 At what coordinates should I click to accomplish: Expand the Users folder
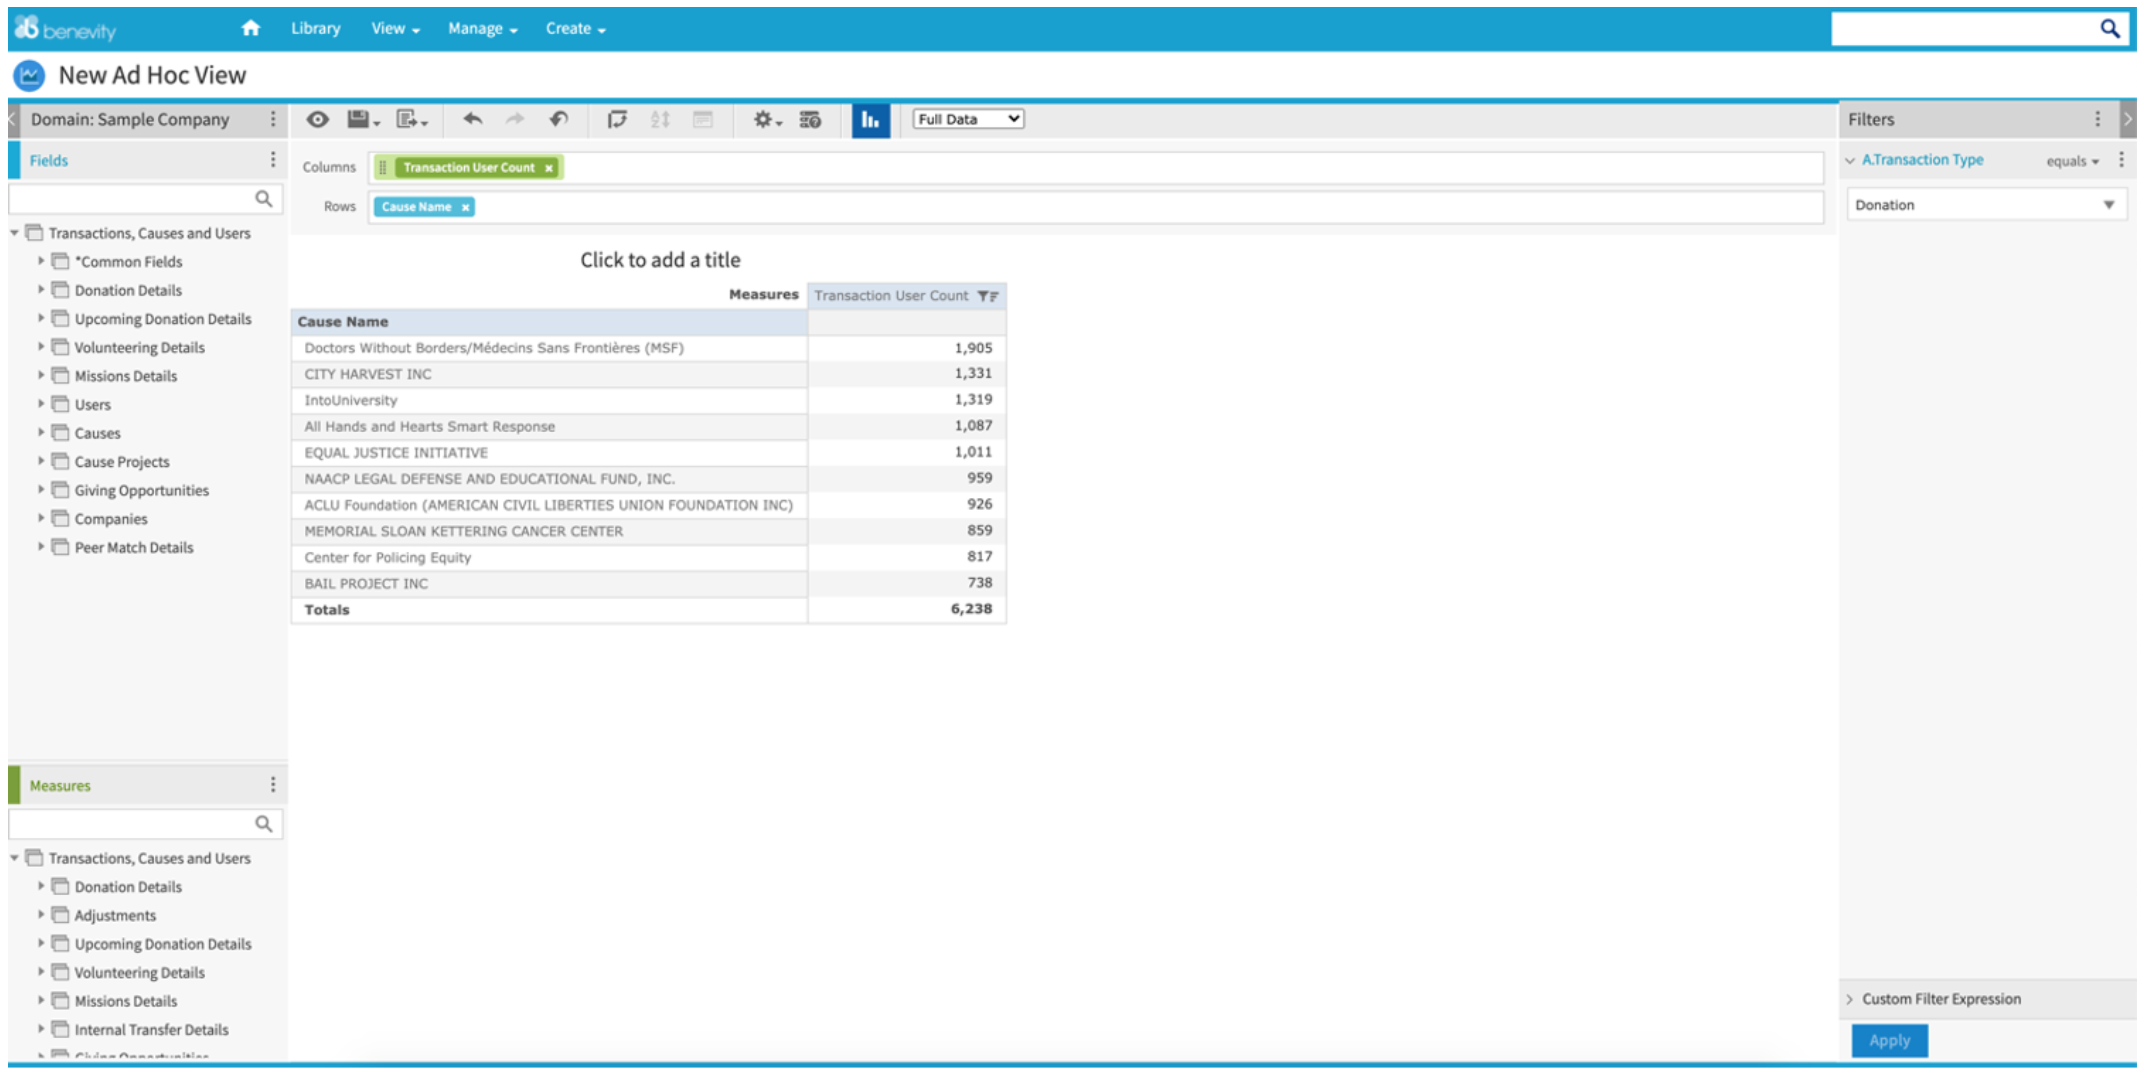[x=41, y=404]
